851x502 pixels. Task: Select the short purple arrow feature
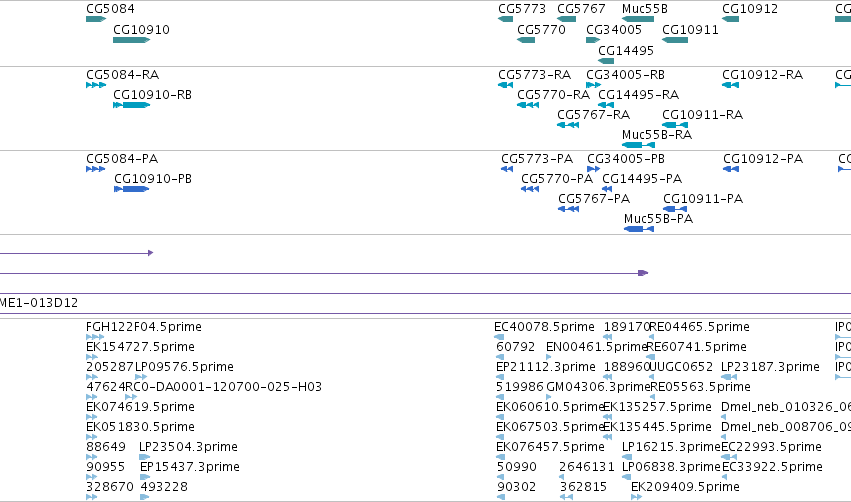click(76, 253)
